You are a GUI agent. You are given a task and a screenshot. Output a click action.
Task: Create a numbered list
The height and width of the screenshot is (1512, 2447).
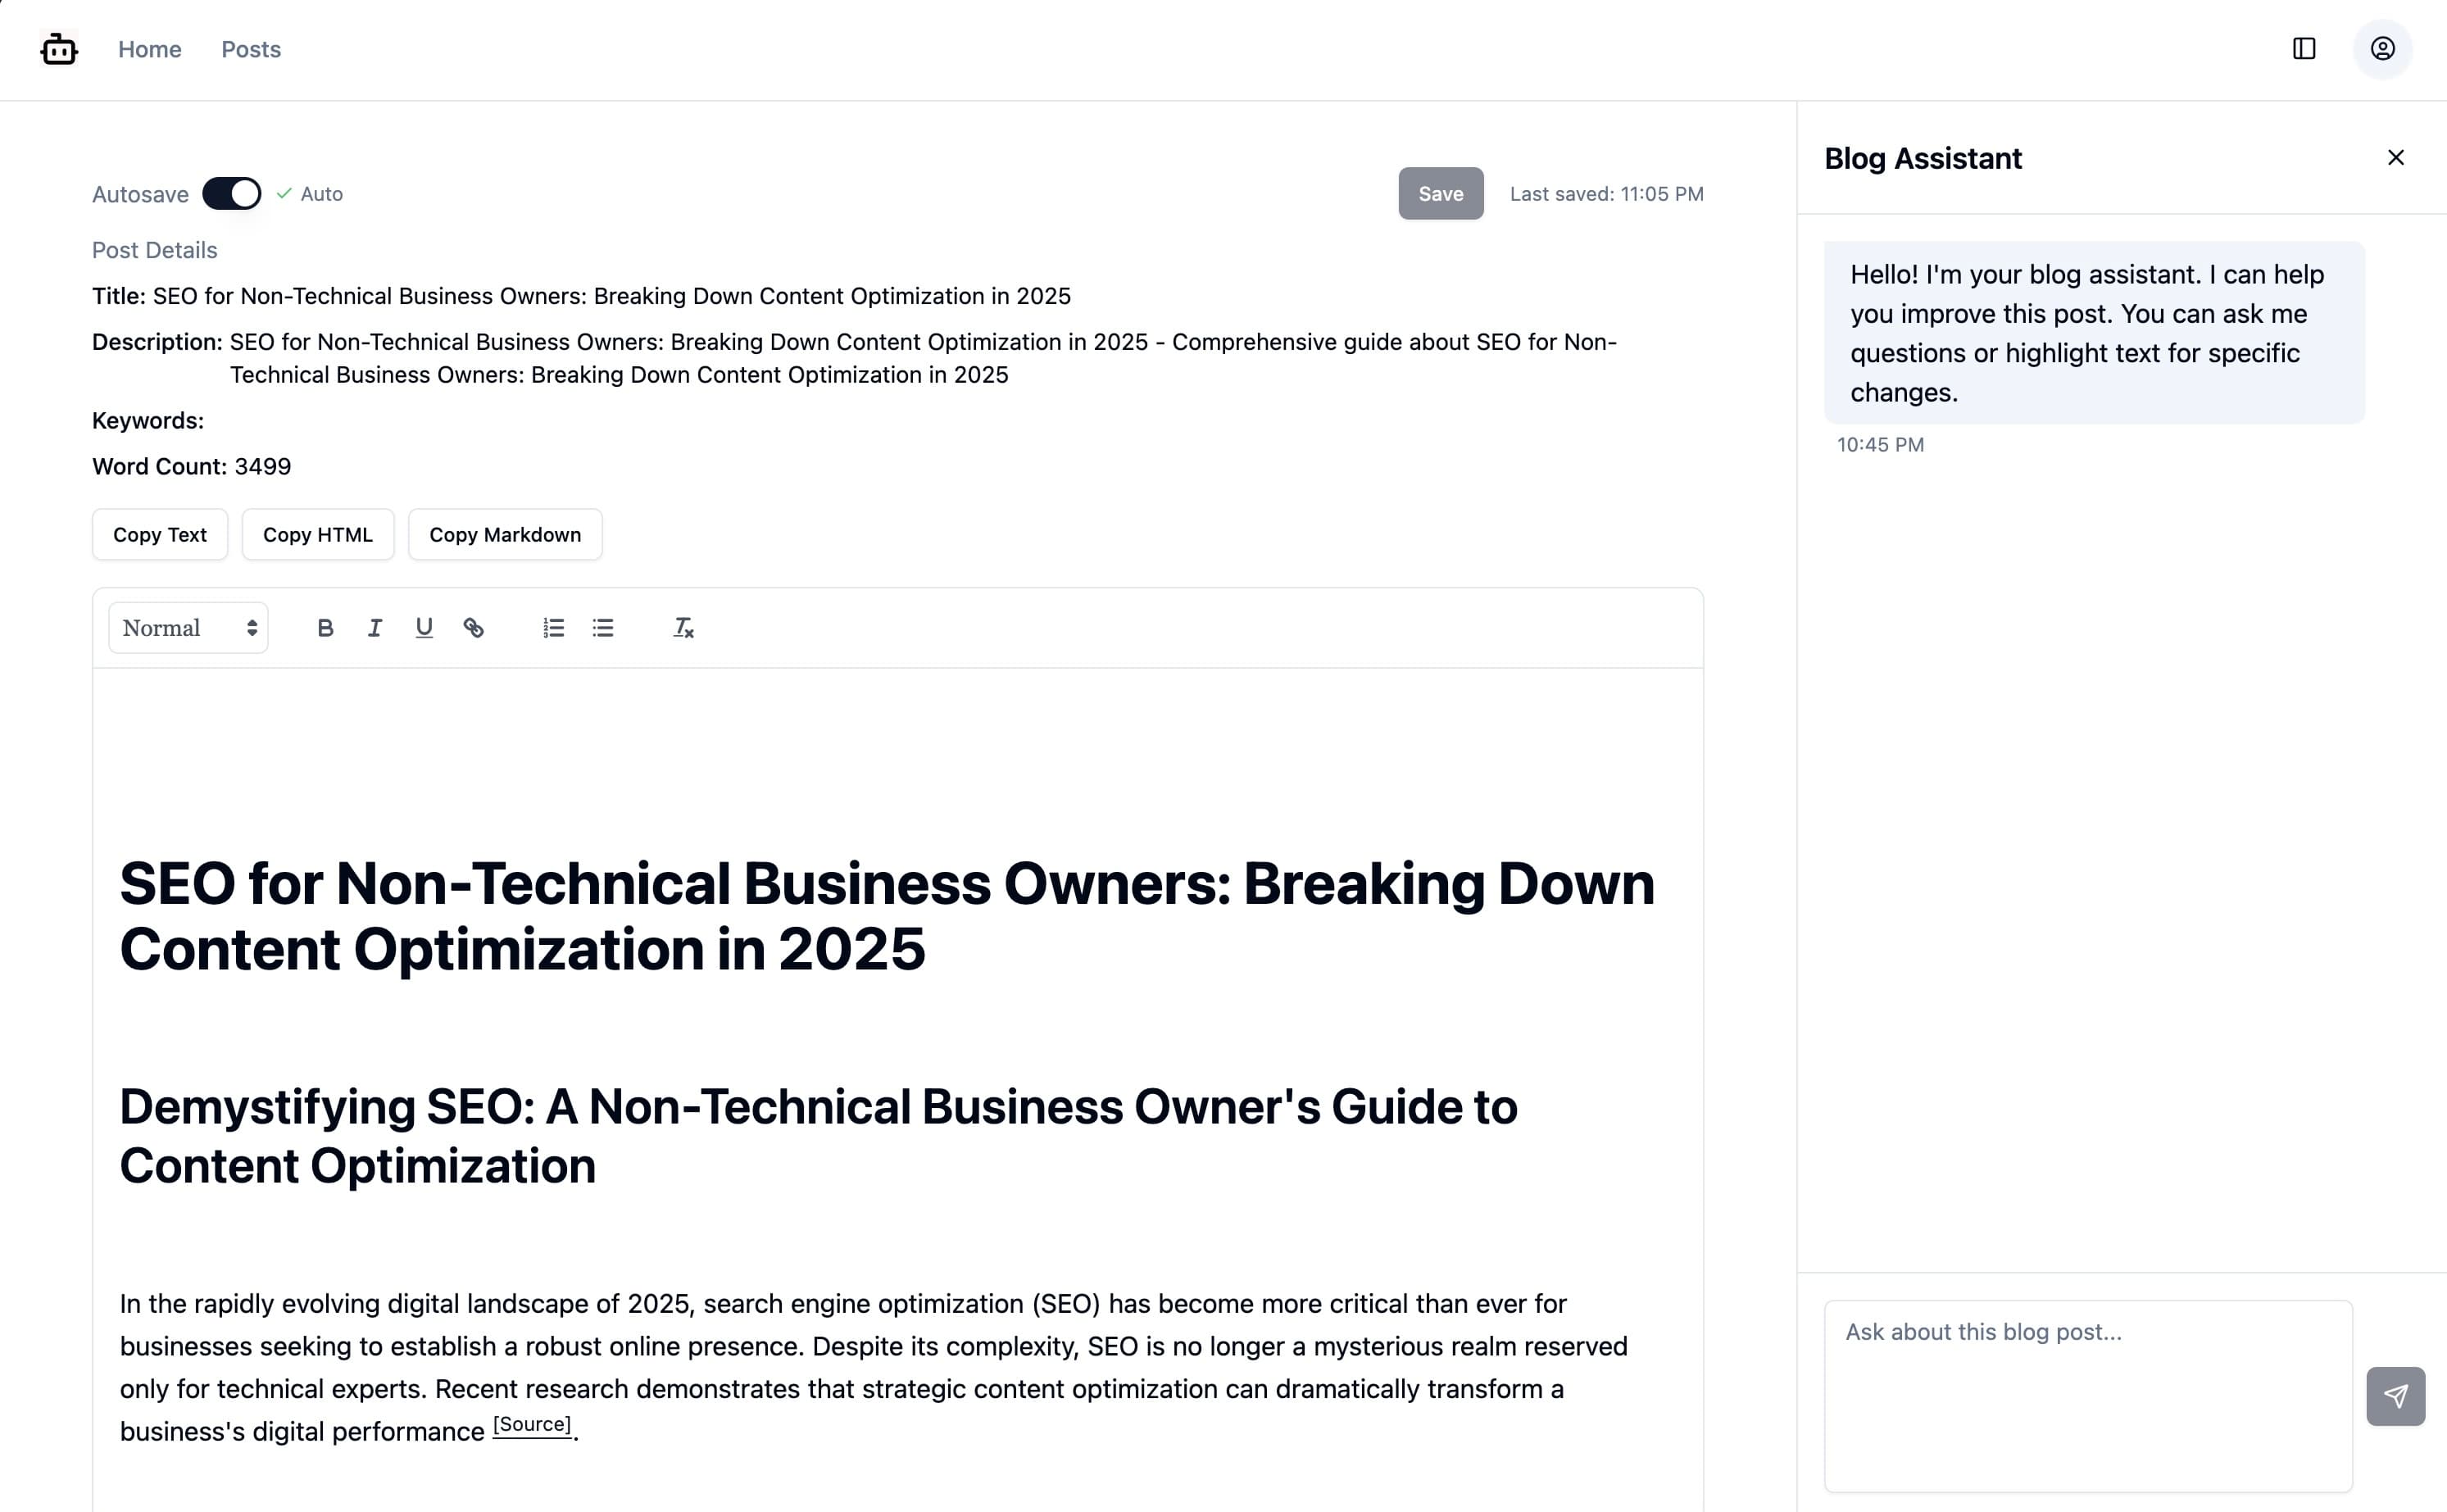553,628
